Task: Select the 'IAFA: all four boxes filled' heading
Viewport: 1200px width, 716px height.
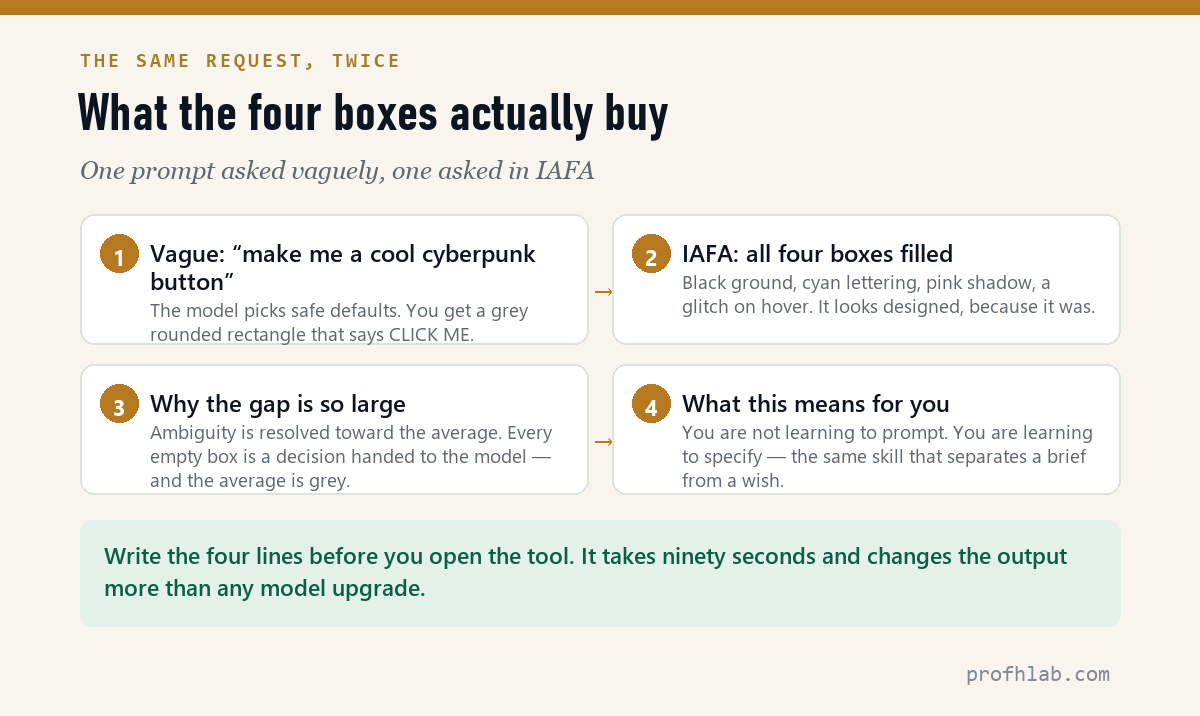Action: (817, 254)
